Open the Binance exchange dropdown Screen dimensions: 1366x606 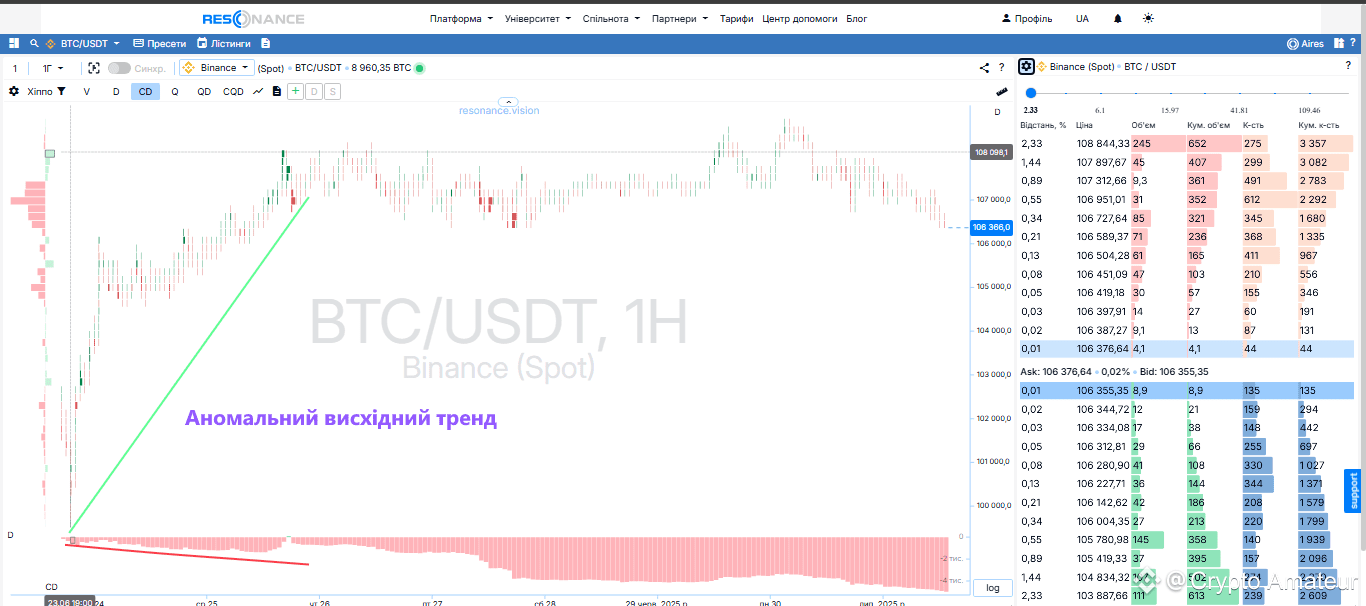pyautogui.click(x=215, y=68)
